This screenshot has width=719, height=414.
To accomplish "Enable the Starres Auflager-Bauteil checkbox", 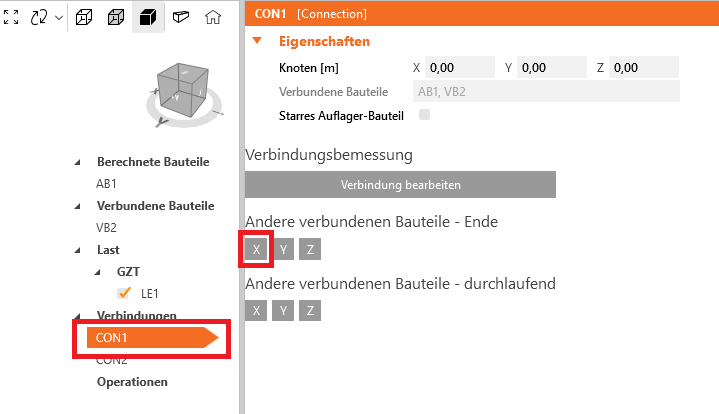I will point(425,115).
